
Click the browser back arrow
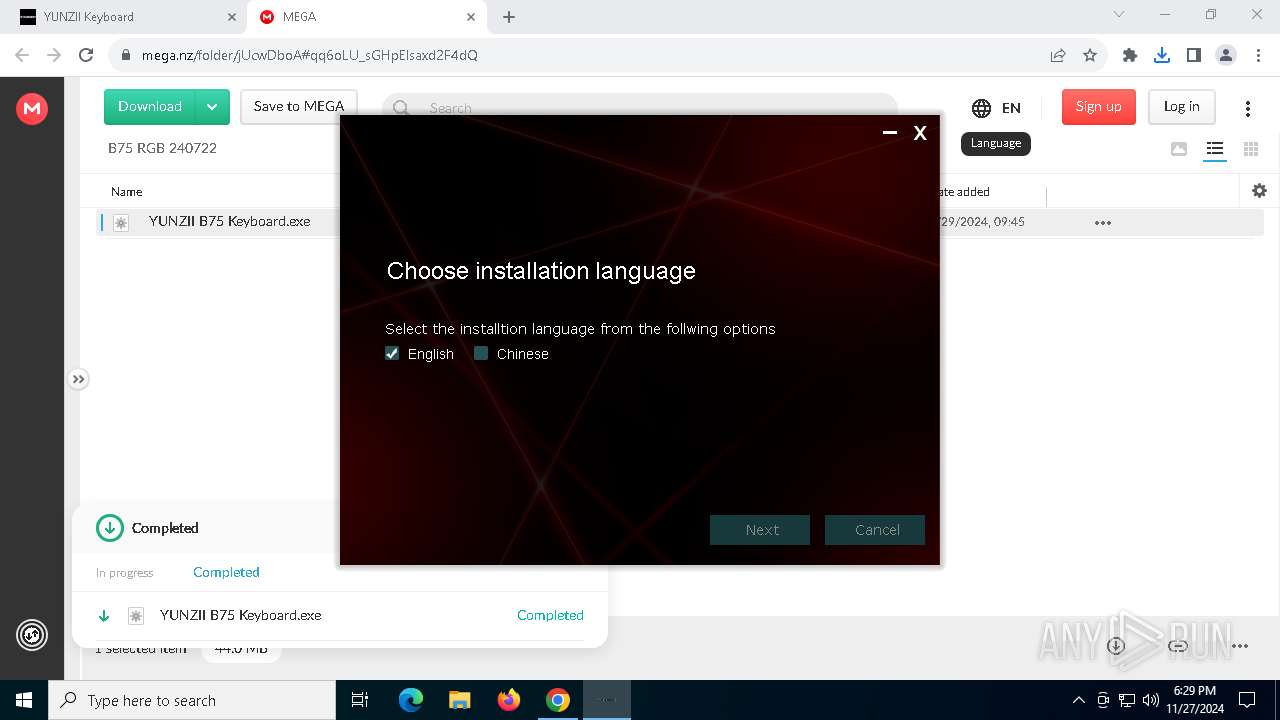coord(22,55)
